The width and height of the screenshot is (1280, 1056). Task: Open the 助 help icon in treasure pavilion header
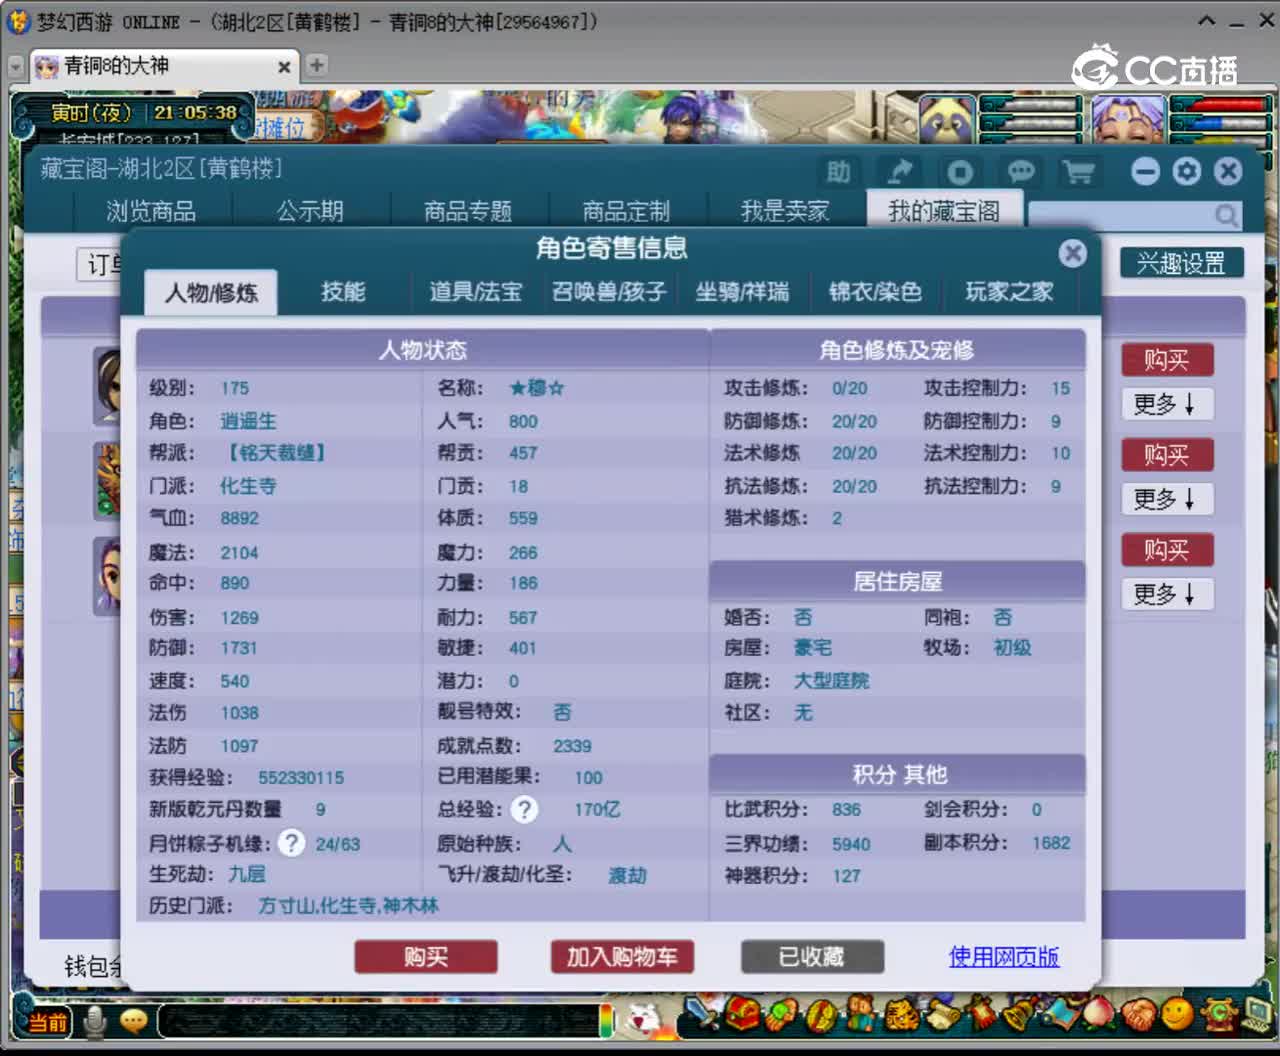tap(838, 172)
